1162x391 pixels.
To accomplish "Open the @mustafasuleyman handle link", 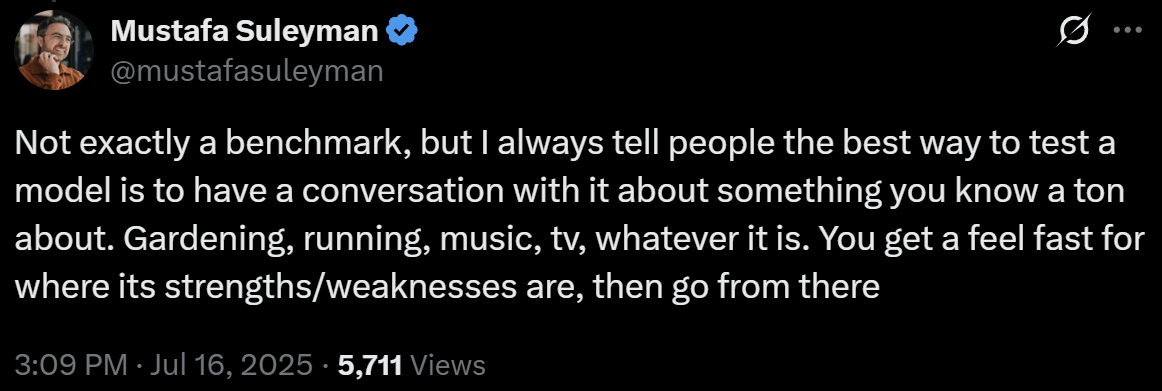I will [246, 71].
